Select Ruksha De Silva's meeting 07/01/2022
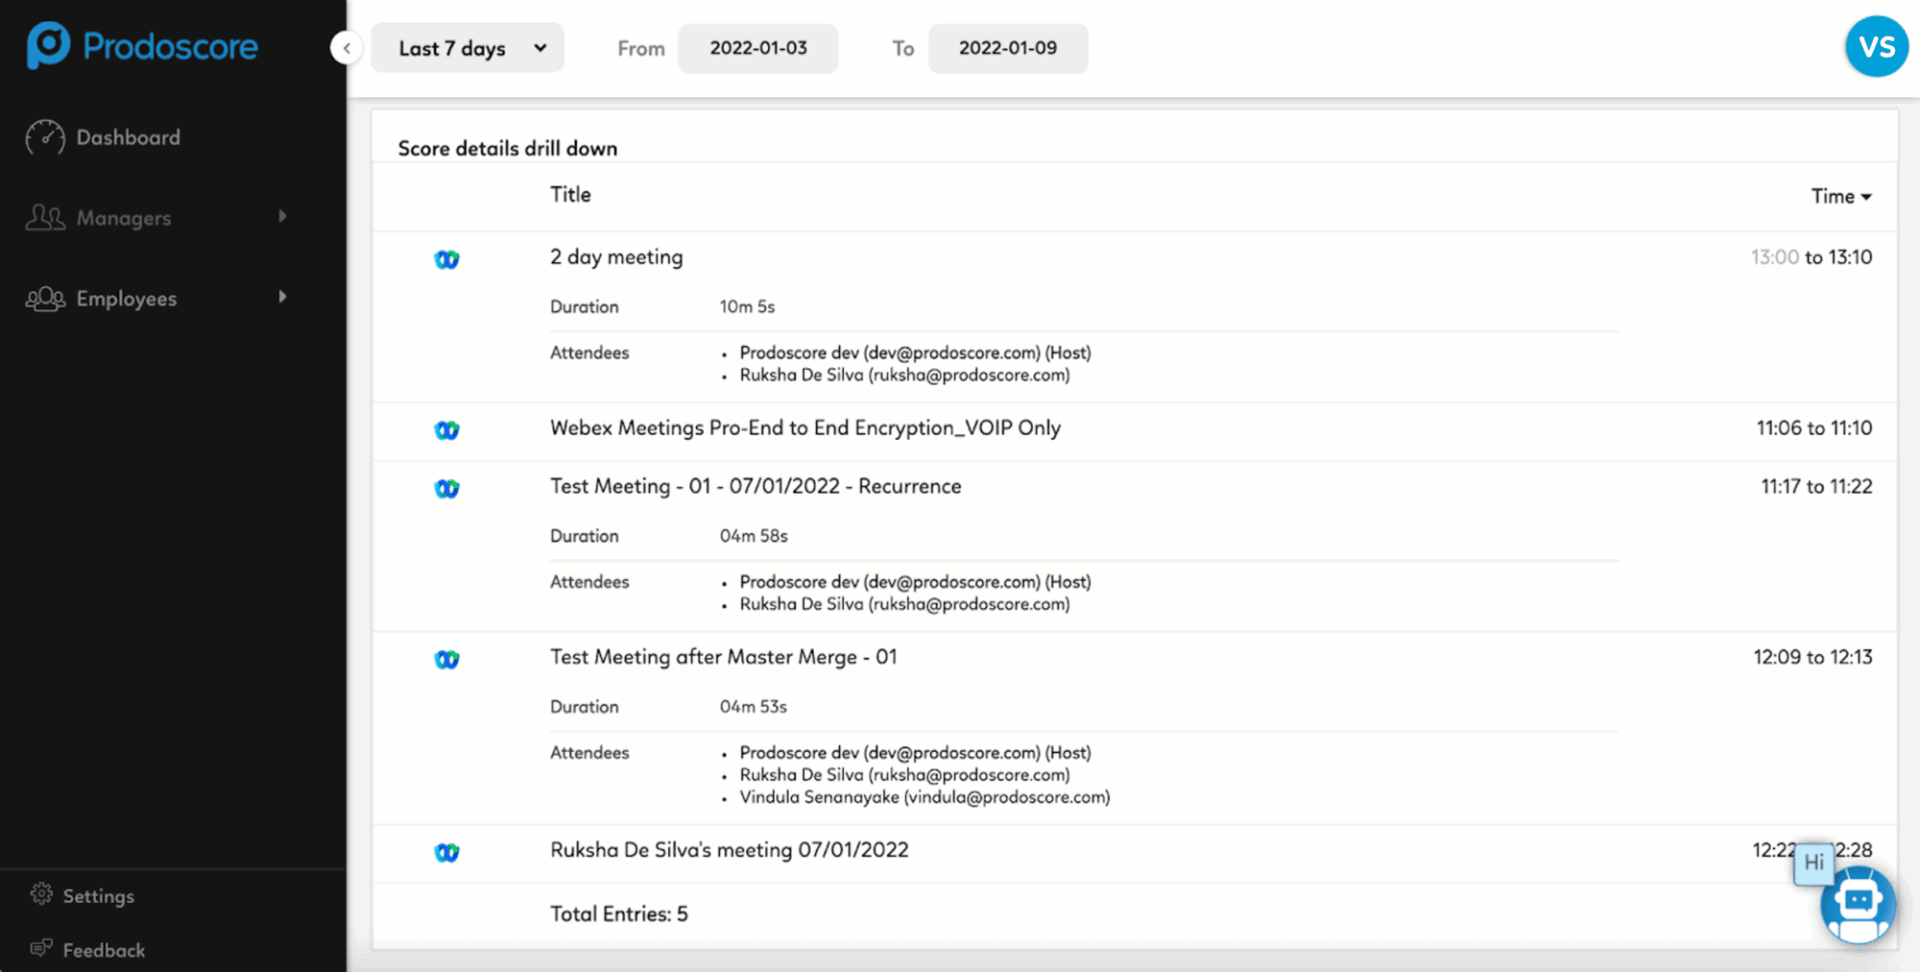 point(729,850)
